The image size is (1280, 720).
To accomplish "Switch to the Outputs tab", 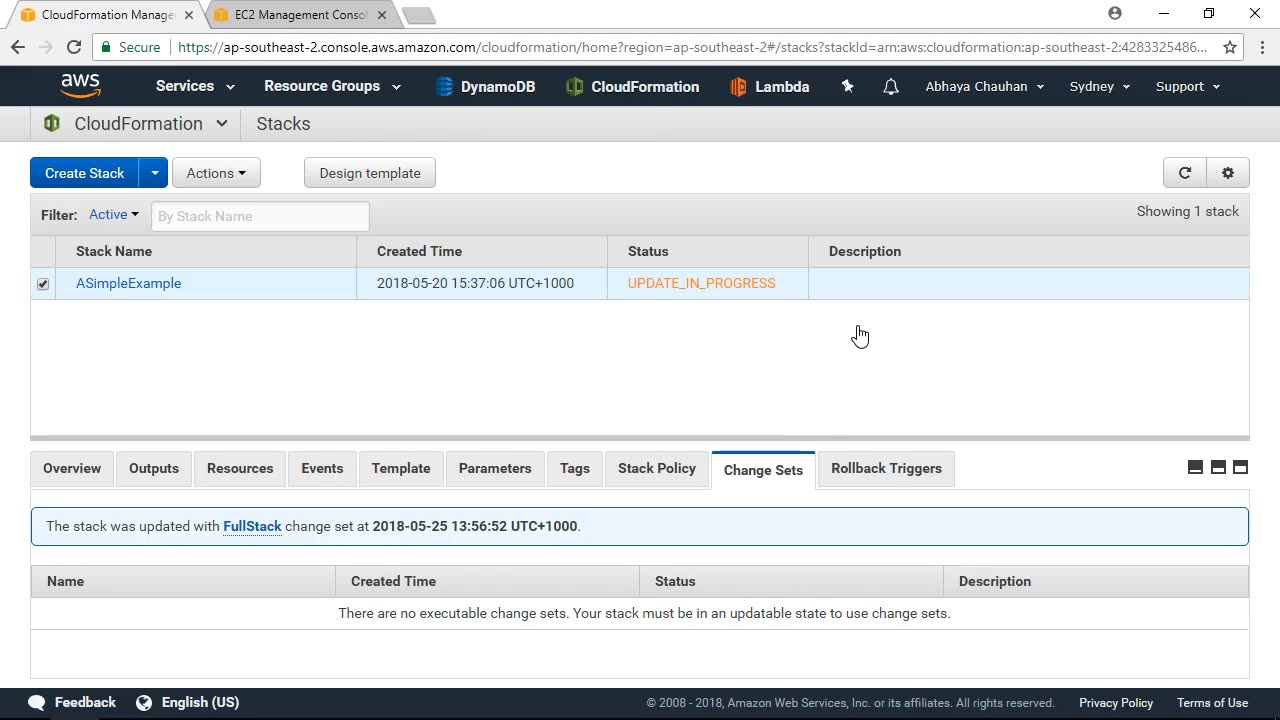I will coord(154,468).
